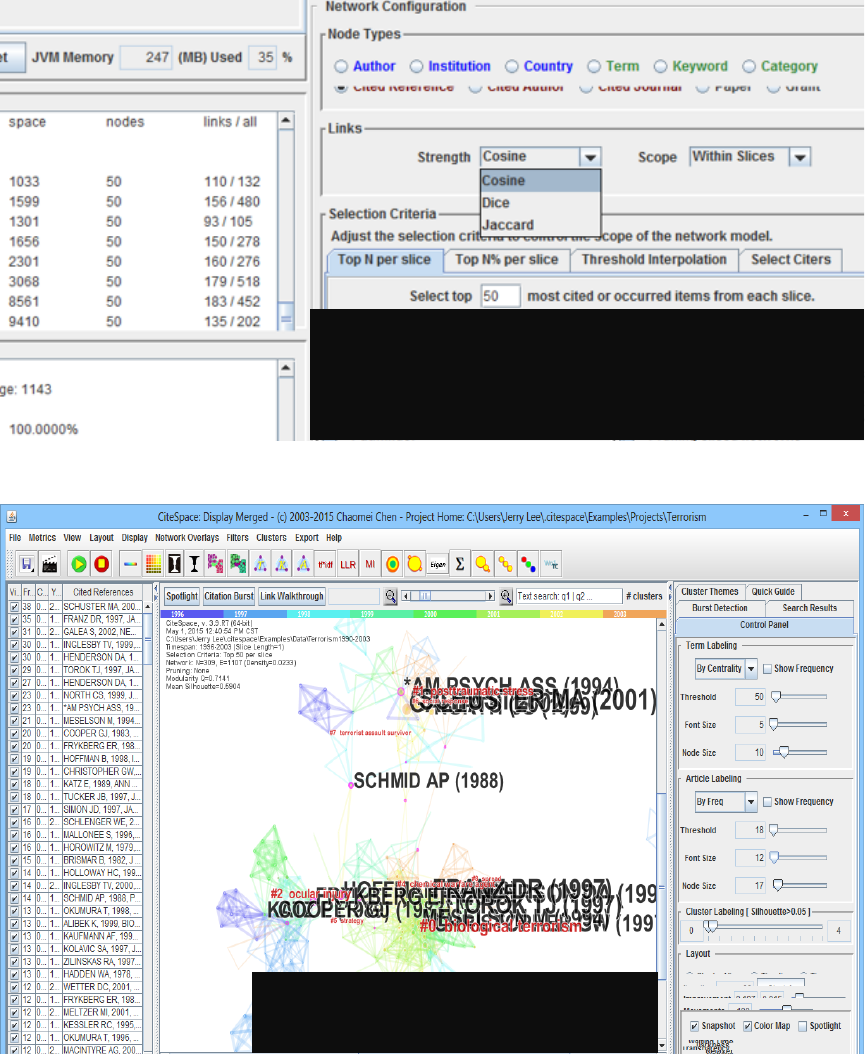This screenshot has height=1054, width=865.
Task: Choose Jaccard from Strength list
Action: click(x=540, y=225)
